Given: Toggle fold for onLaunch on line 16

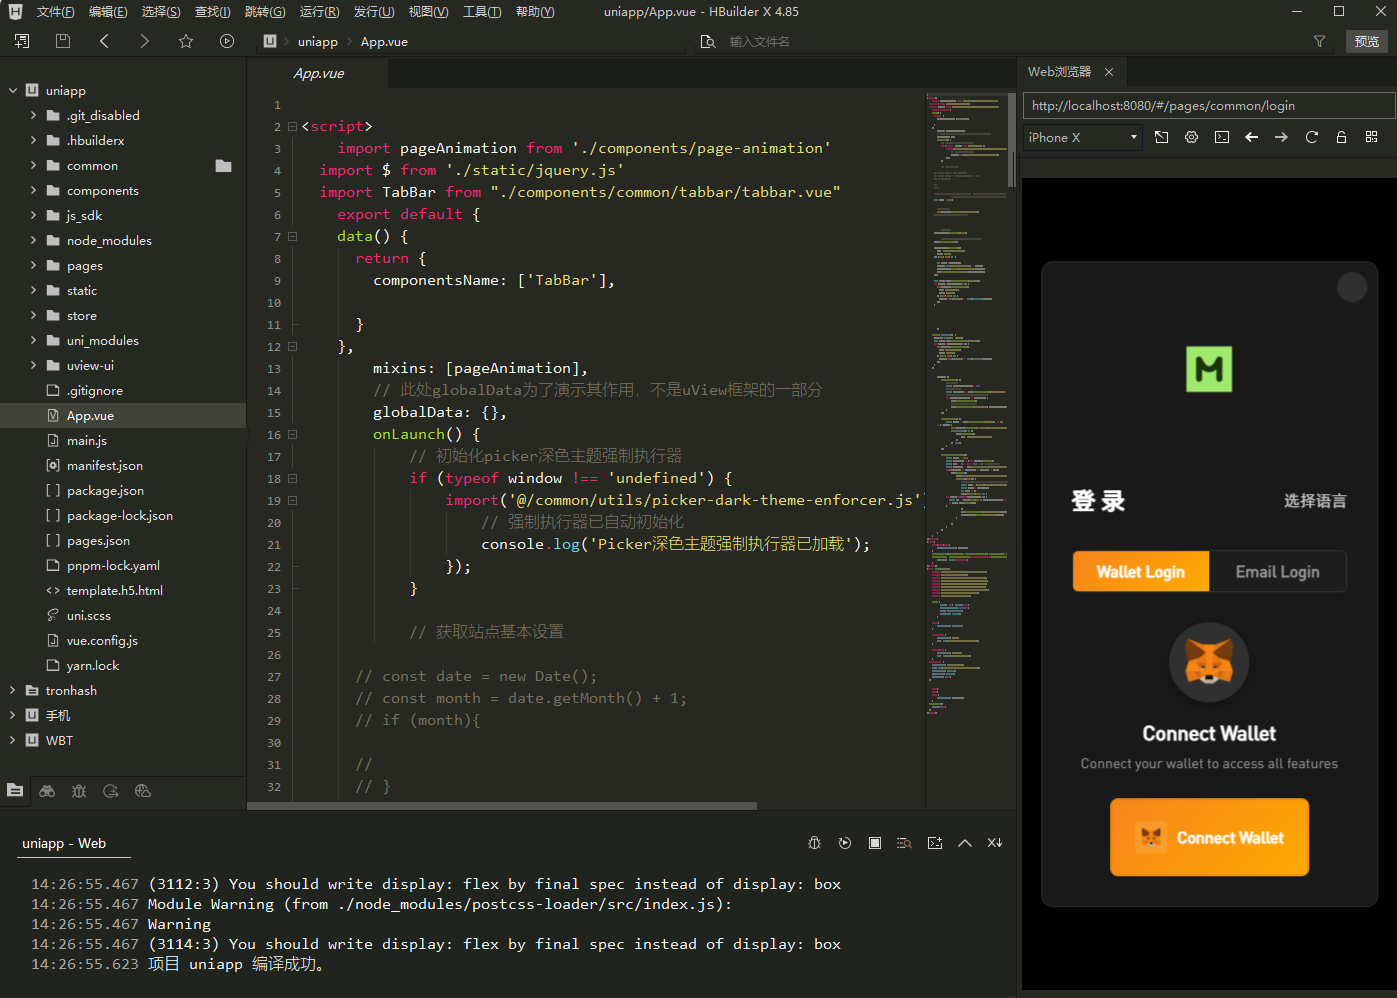Looking at the screenshot, I should point(293,435).
